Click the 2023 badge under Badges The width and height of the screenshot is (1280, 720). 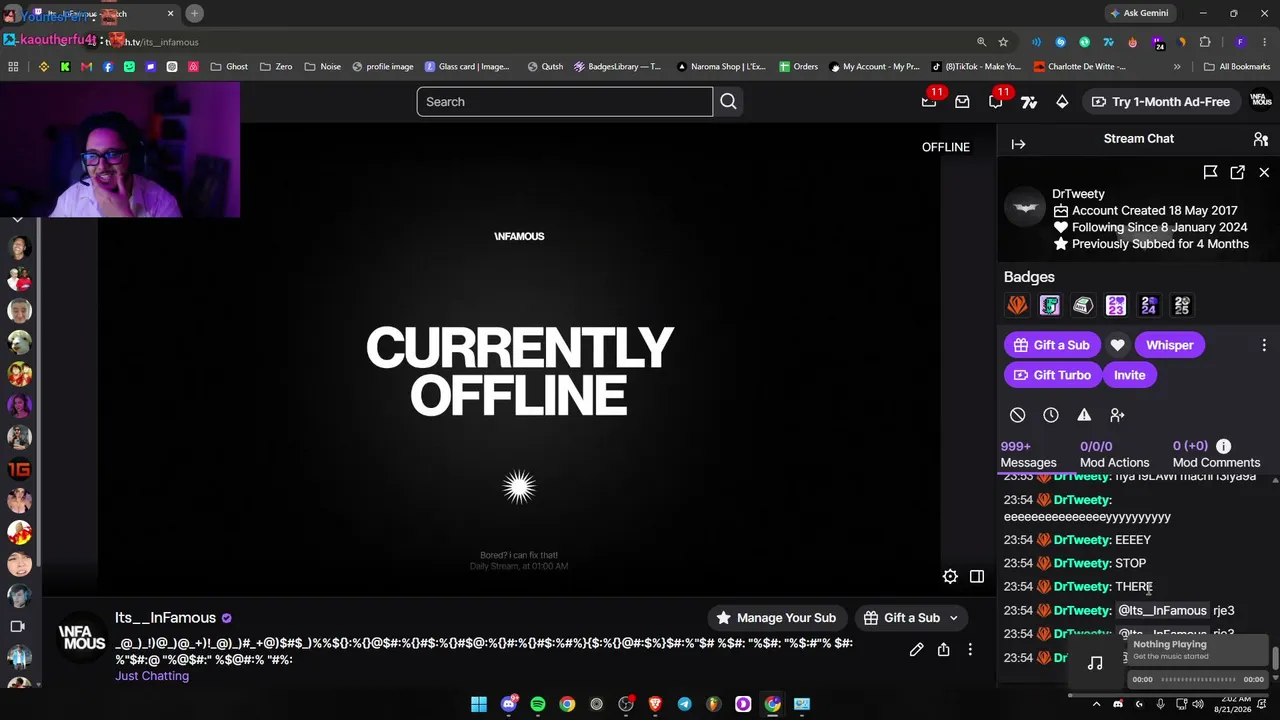point(1116,305)
